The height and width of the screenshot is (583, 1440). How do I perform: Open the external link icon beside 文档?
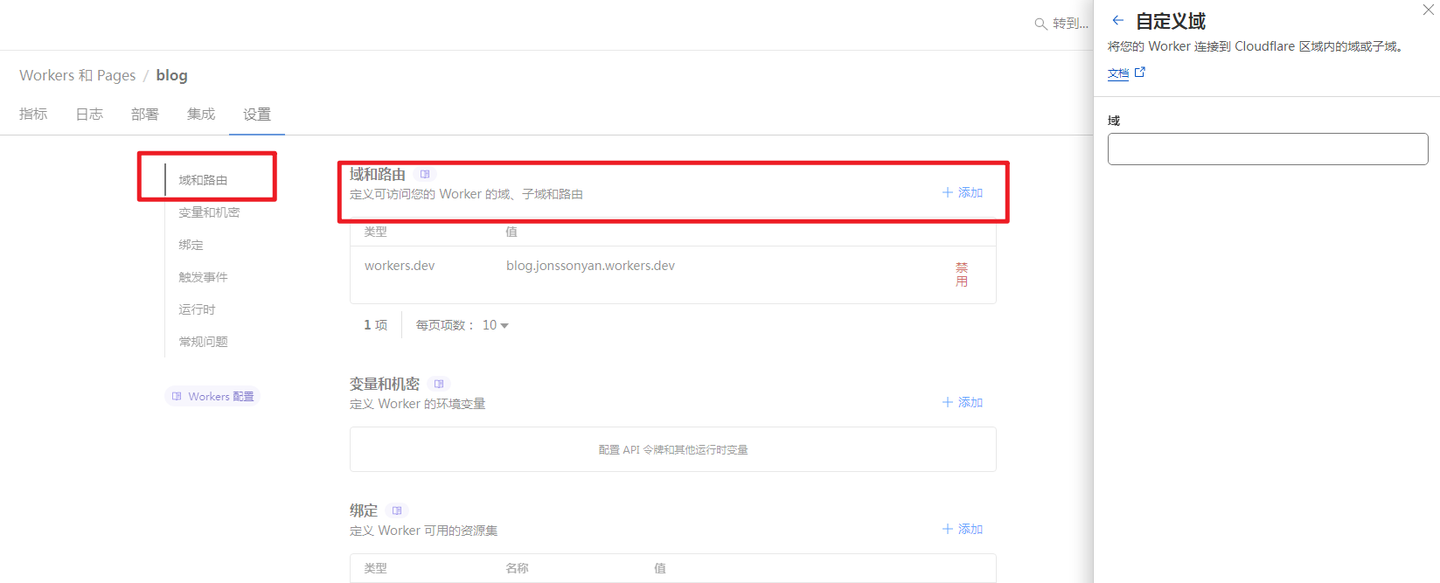(x=1140, y=72)
